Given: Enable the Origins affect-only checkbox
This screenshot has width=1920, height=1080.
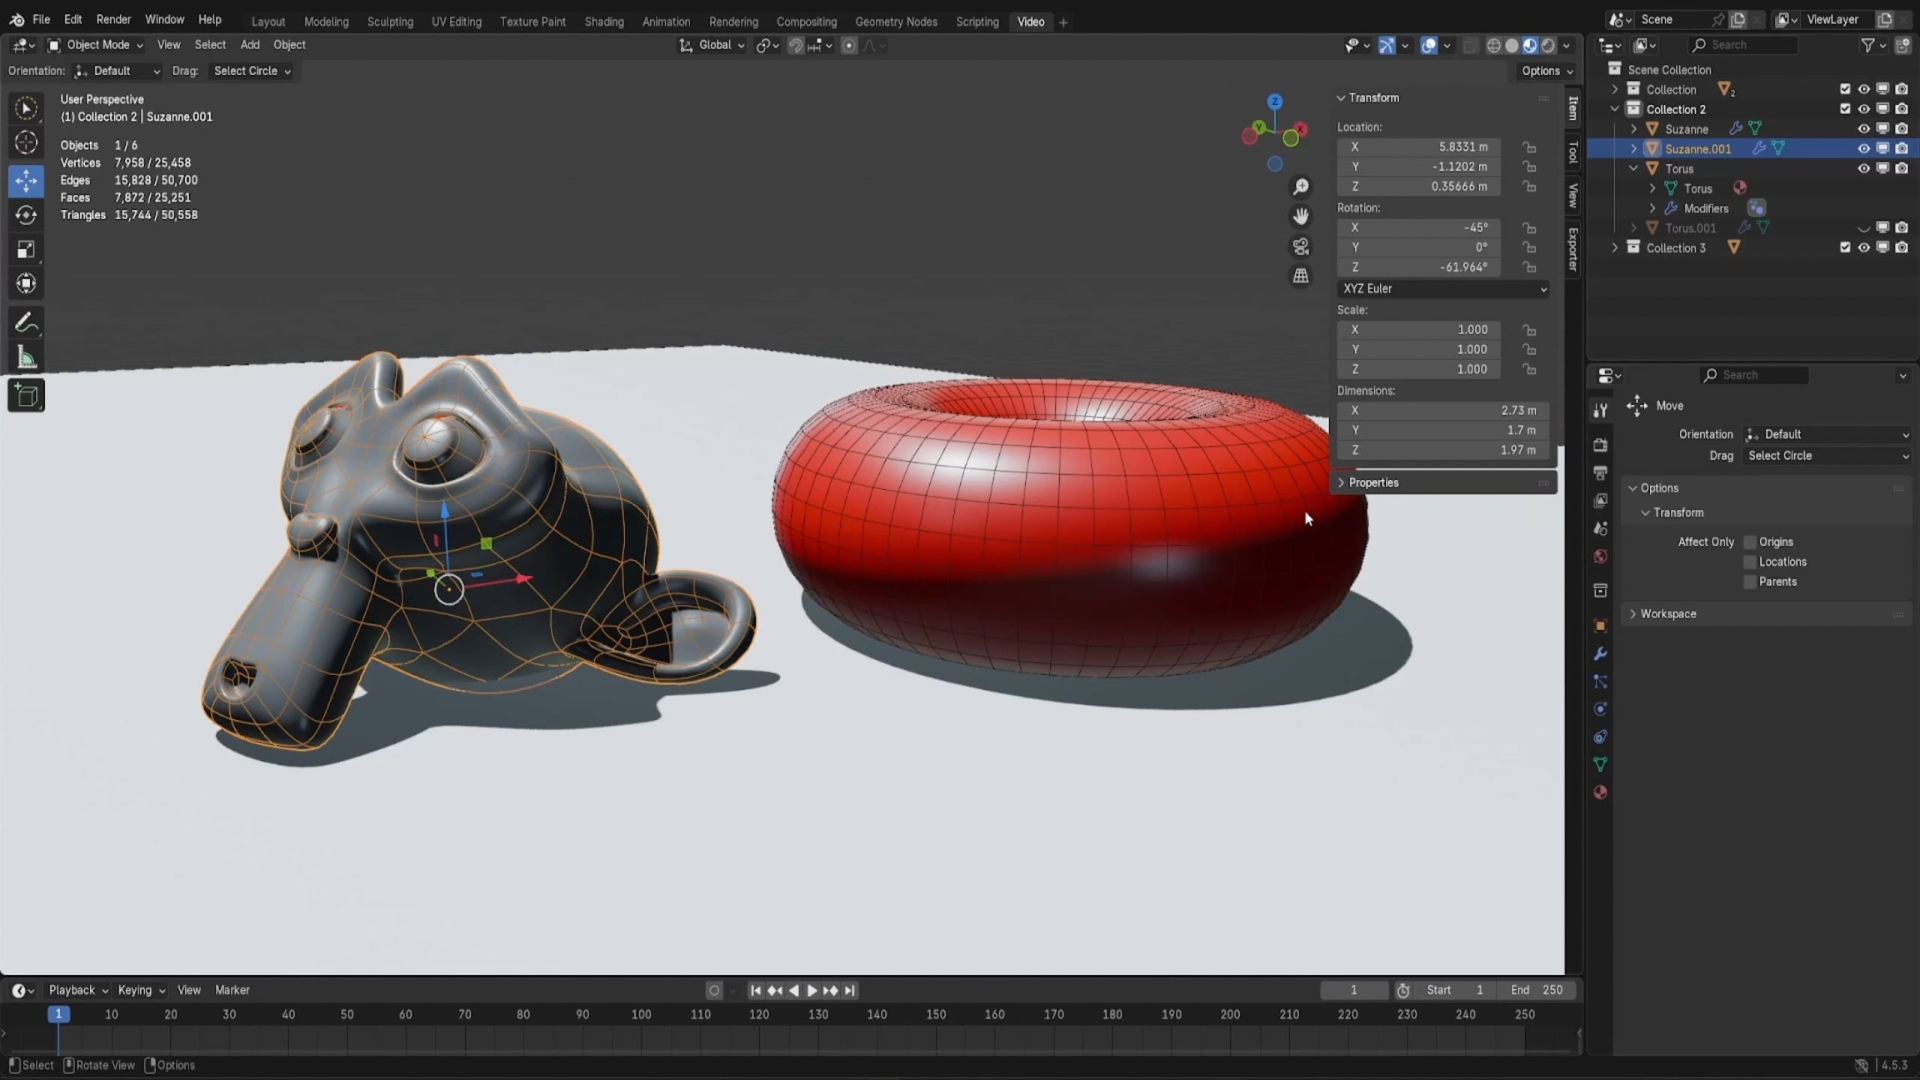Looking at the screenshot, I should [x=1750, y=542].
